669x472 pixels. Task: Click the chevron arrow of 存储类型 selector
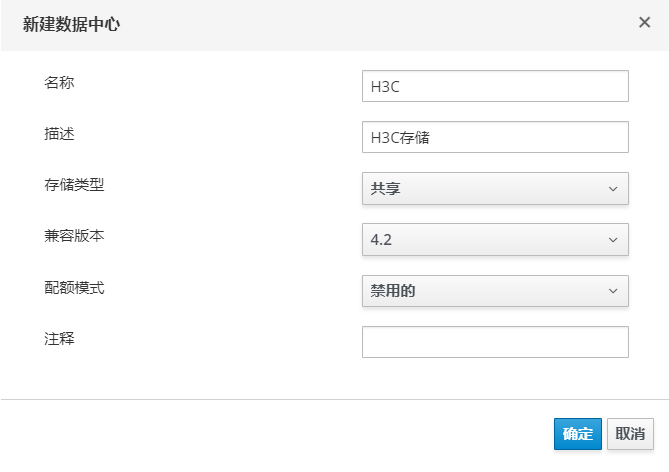613,188
